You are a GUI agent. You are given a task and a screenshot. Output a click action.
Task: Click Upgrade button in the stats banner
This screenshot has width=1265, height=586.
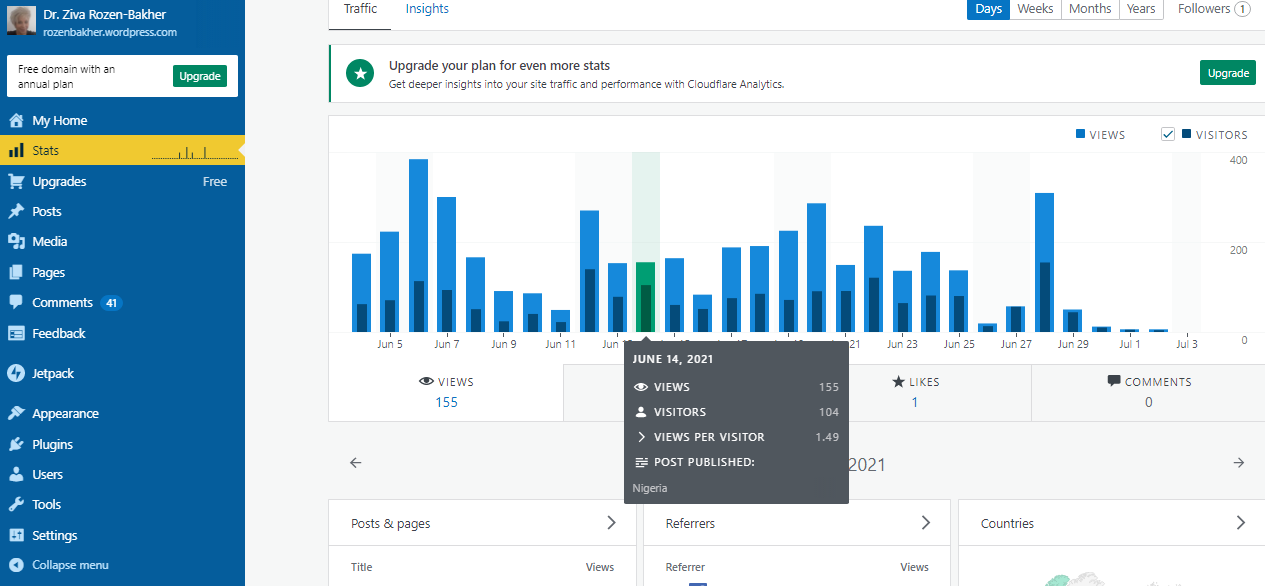(1228, 73)
